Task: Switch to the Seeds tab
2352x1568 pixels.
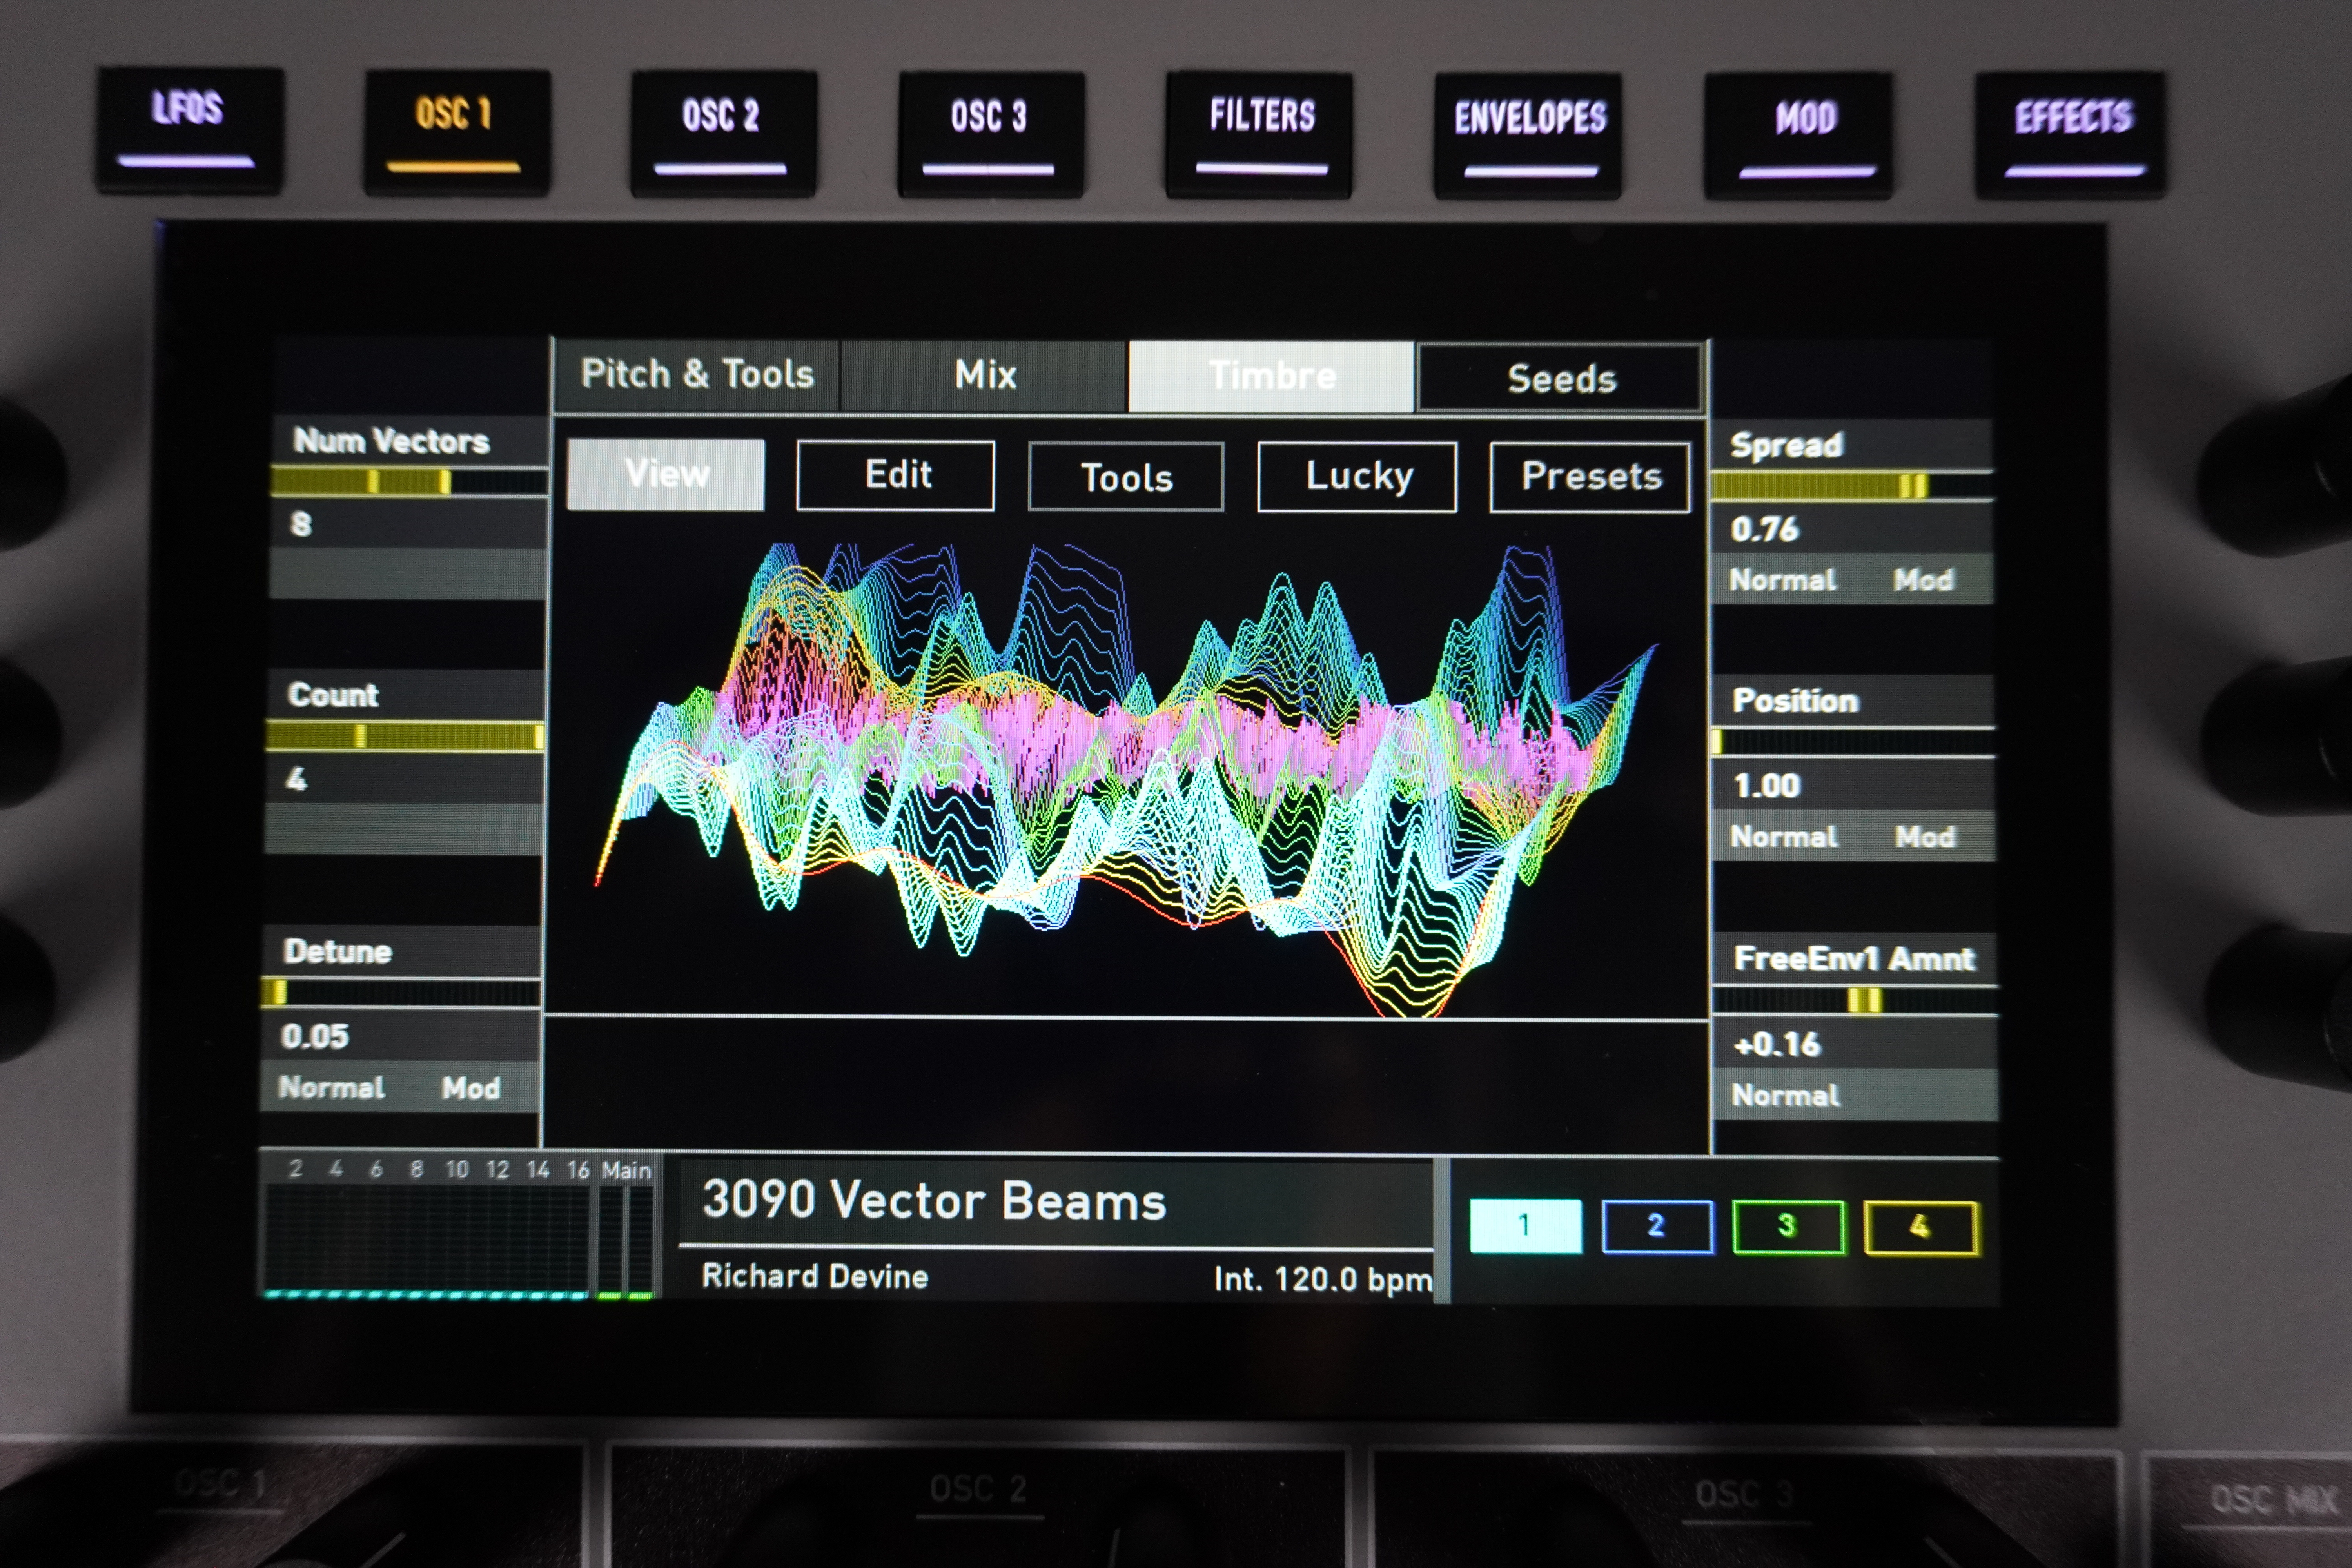Action: coord(1560,378)
